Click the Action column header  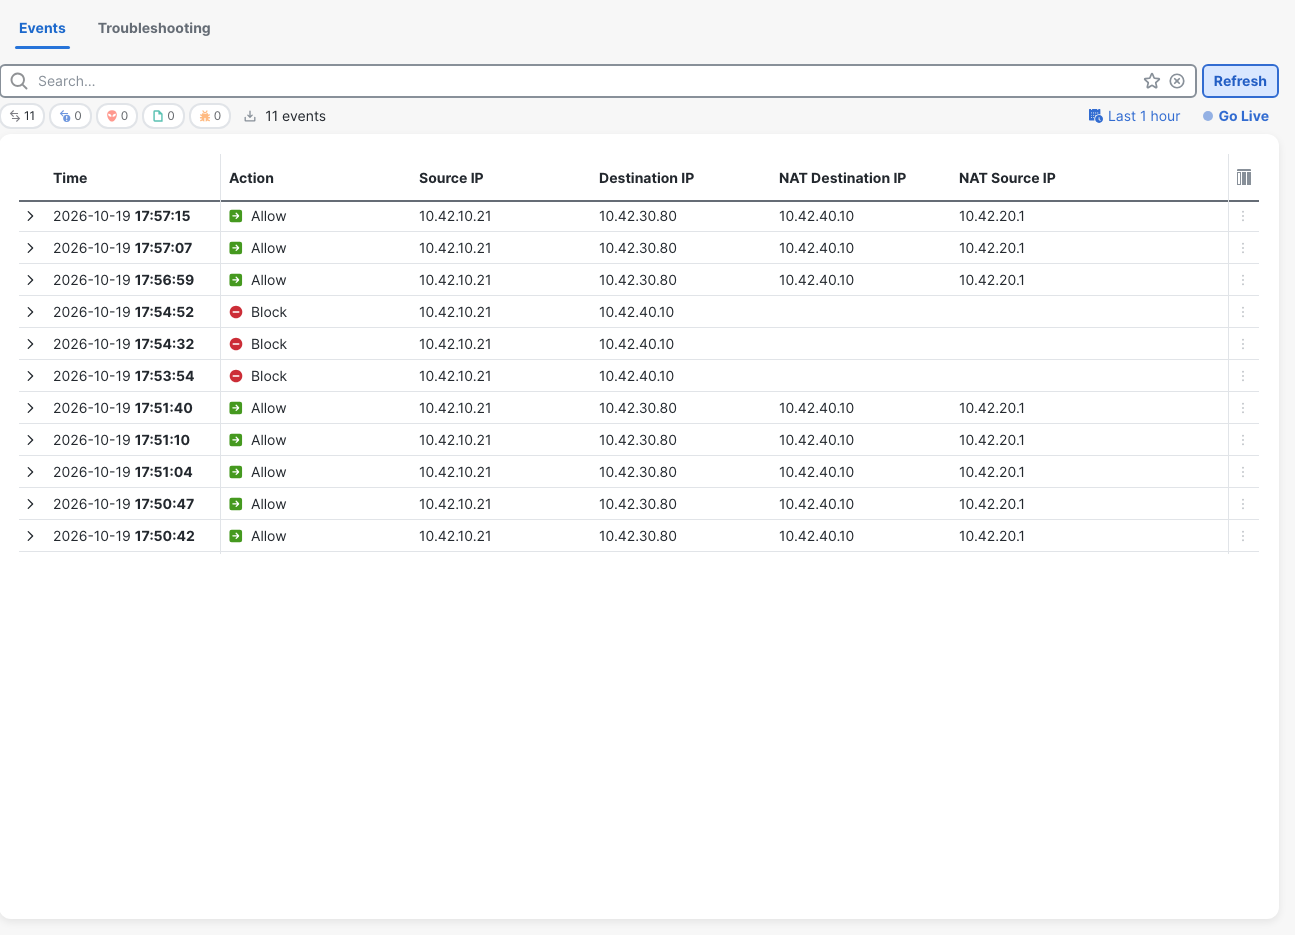pos(251,178)
